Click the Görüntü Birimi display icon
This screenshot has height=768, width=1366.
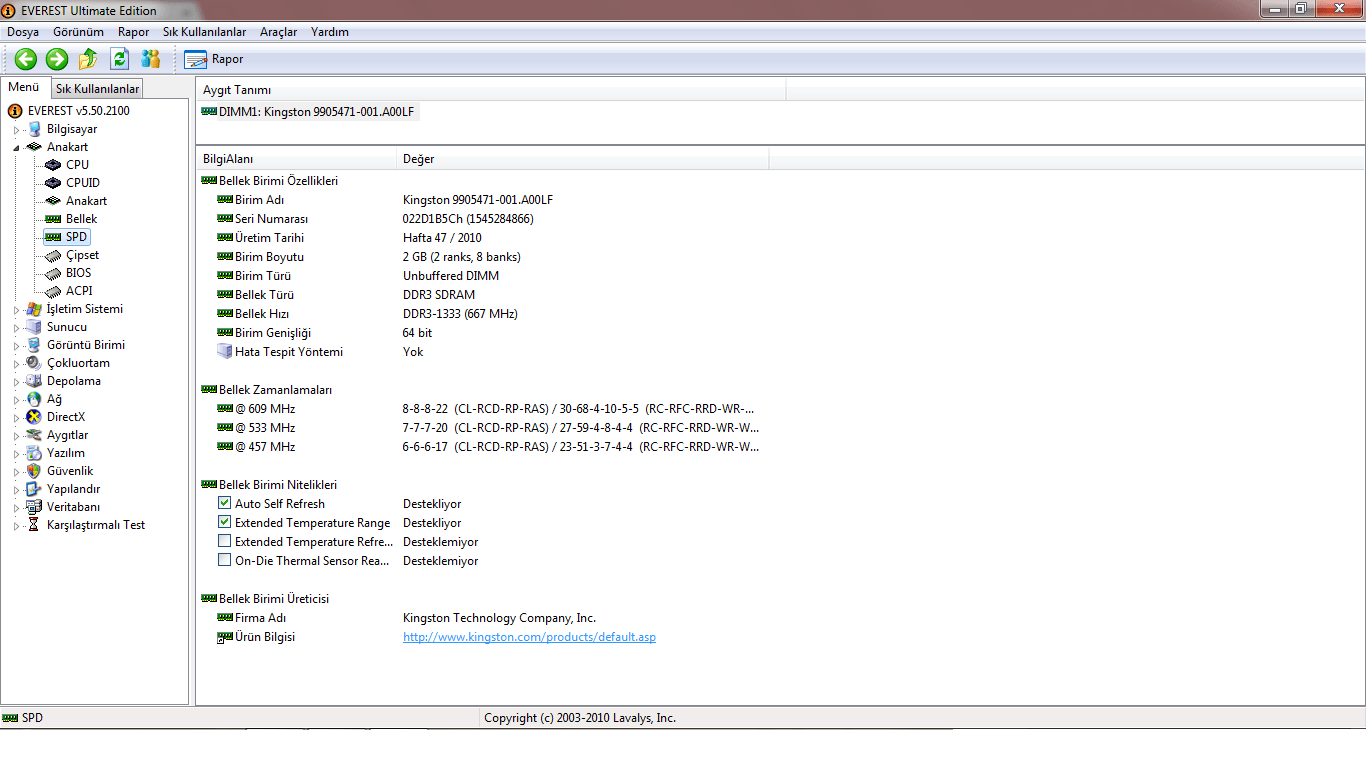click(x=34, y=345)
